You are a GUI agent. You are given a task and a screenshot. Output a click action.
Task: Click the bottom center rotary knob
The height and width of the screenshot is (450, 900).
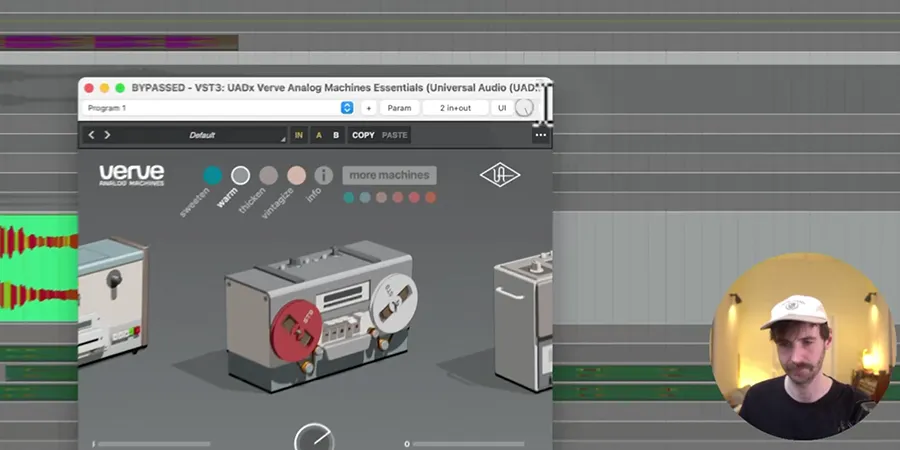[x=314, y=439]
